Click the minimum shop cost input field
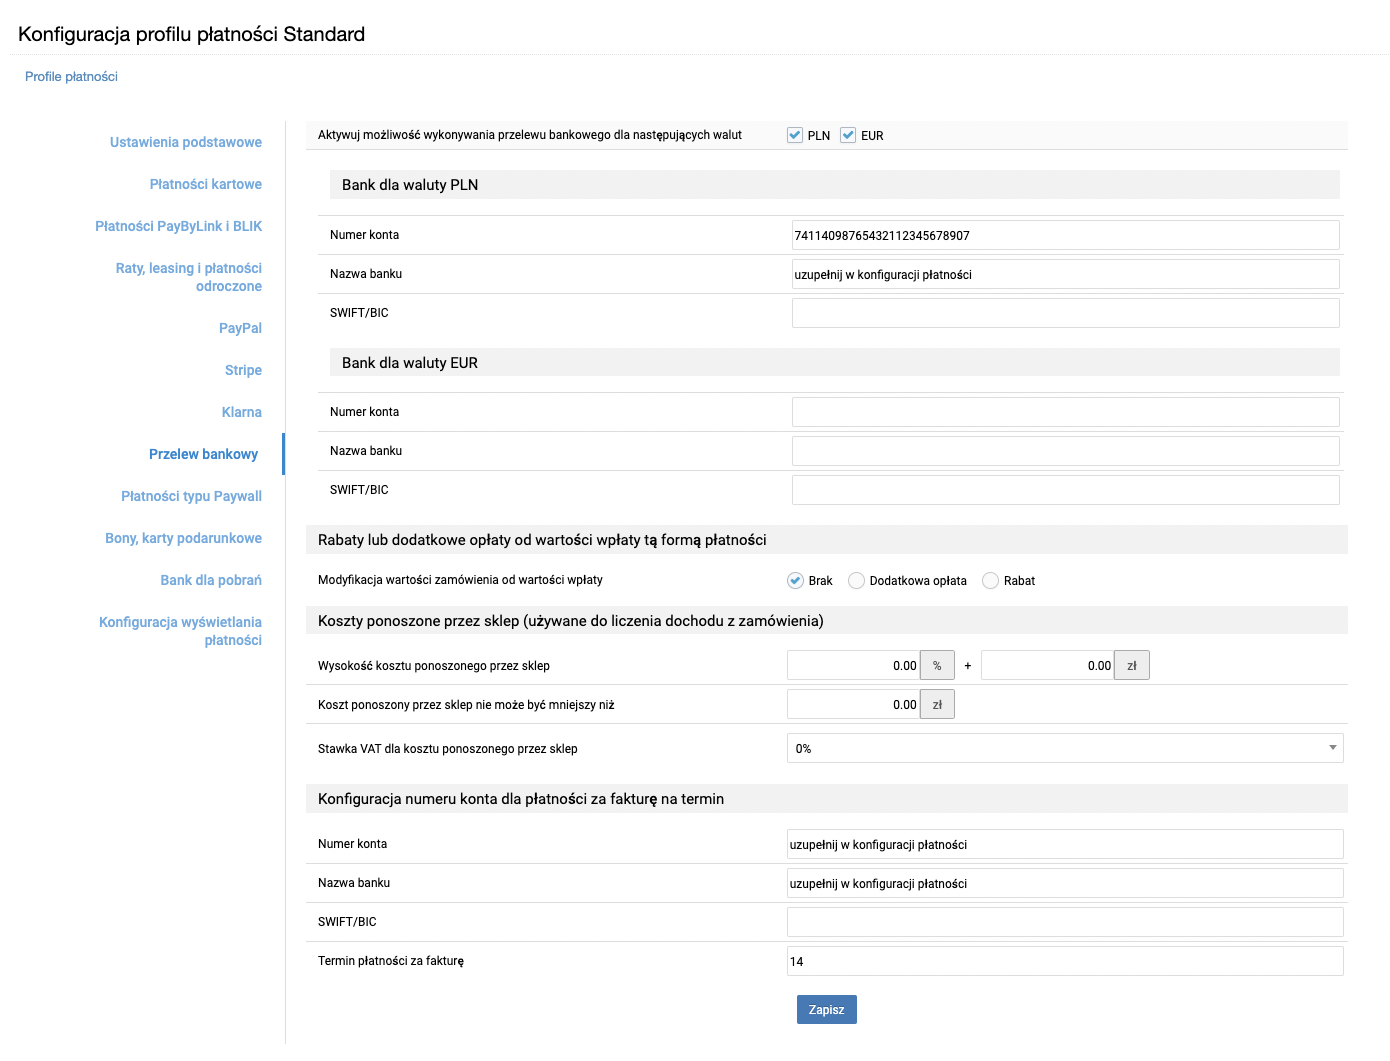This screenshot has width=1390, height=1061. pos(853,704)
